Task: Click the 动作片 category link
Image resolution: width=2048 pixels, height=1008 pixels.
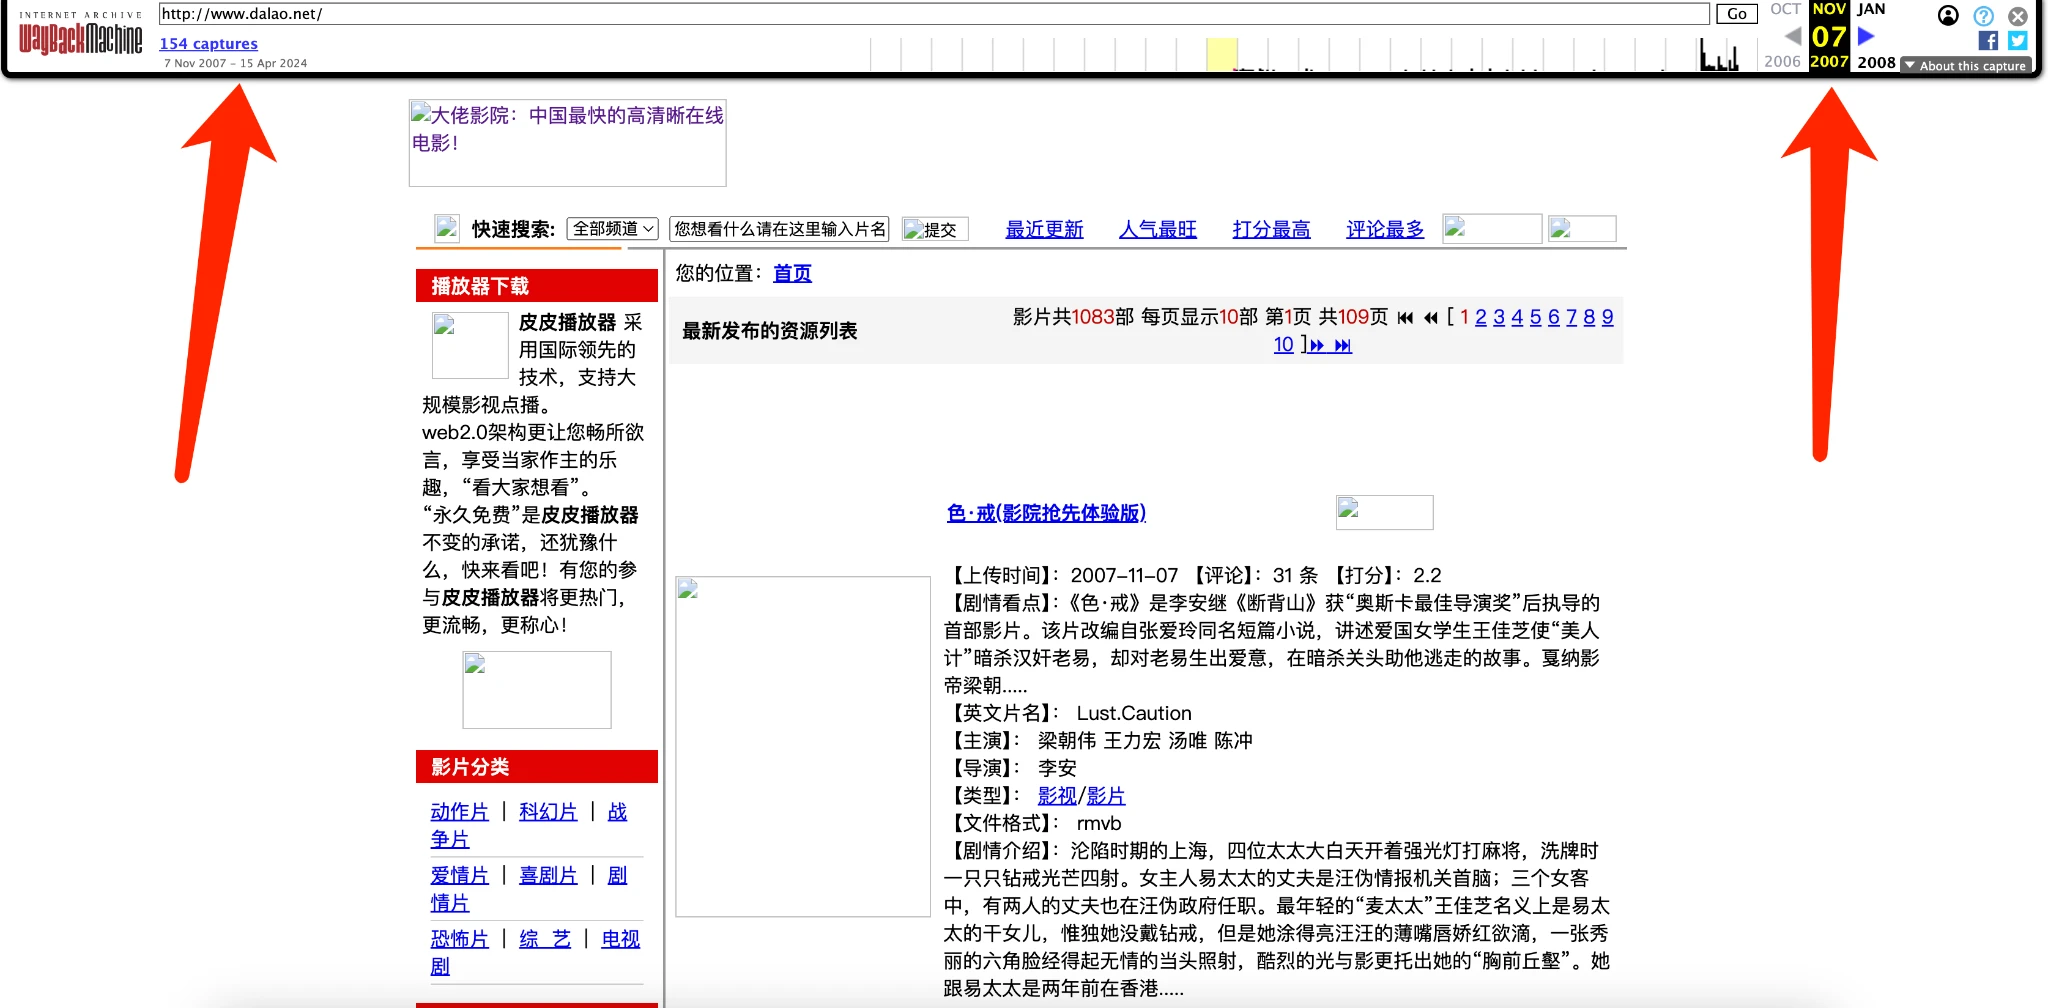Action: (x=459, y=812)
